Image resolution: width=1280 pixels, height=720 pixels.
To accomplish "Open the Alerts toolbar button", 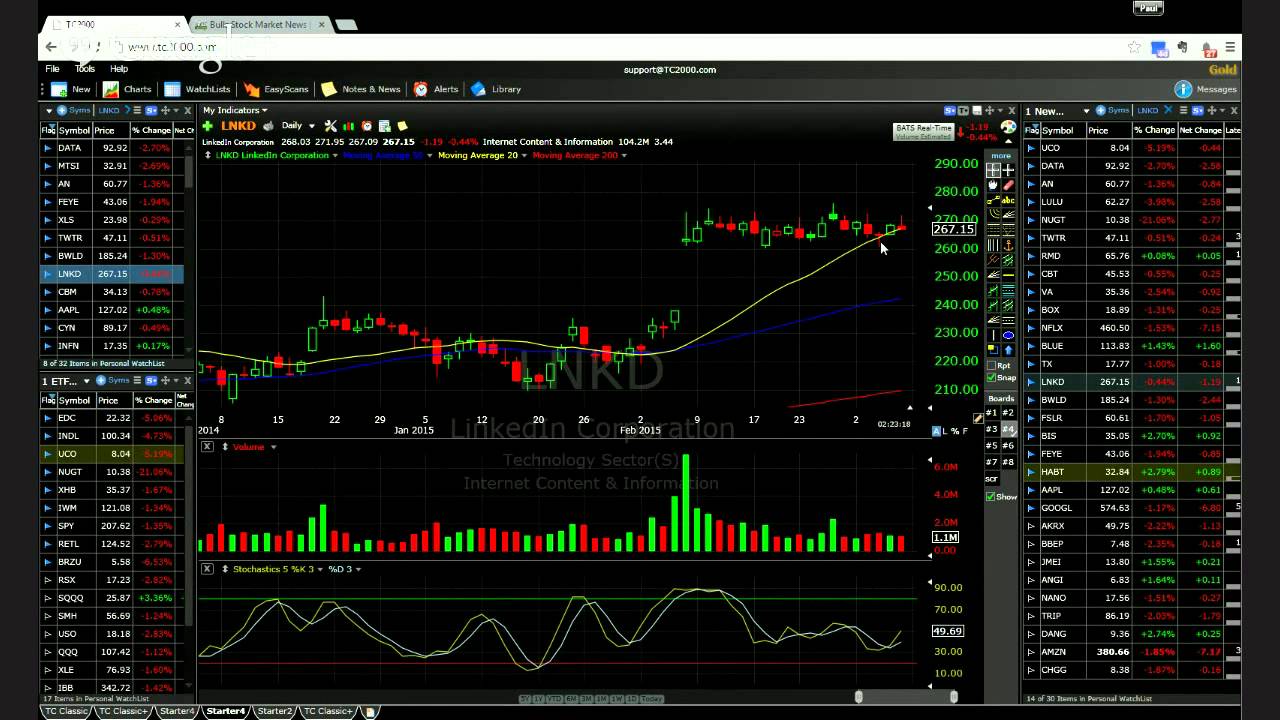I will click(x=436, y=89).
